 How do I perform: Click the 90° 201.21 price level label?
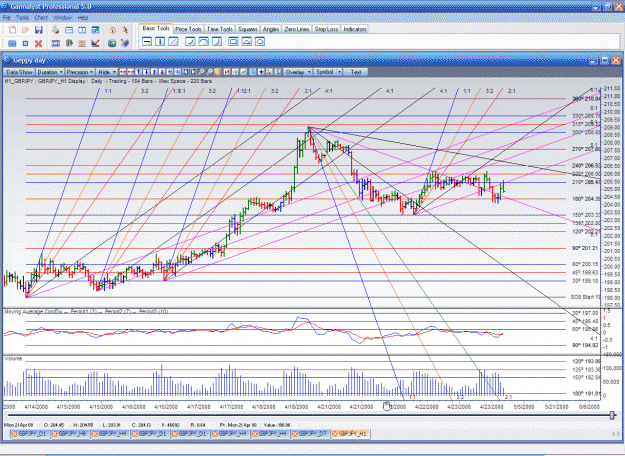pyautogui.click(x=585, y=248)
